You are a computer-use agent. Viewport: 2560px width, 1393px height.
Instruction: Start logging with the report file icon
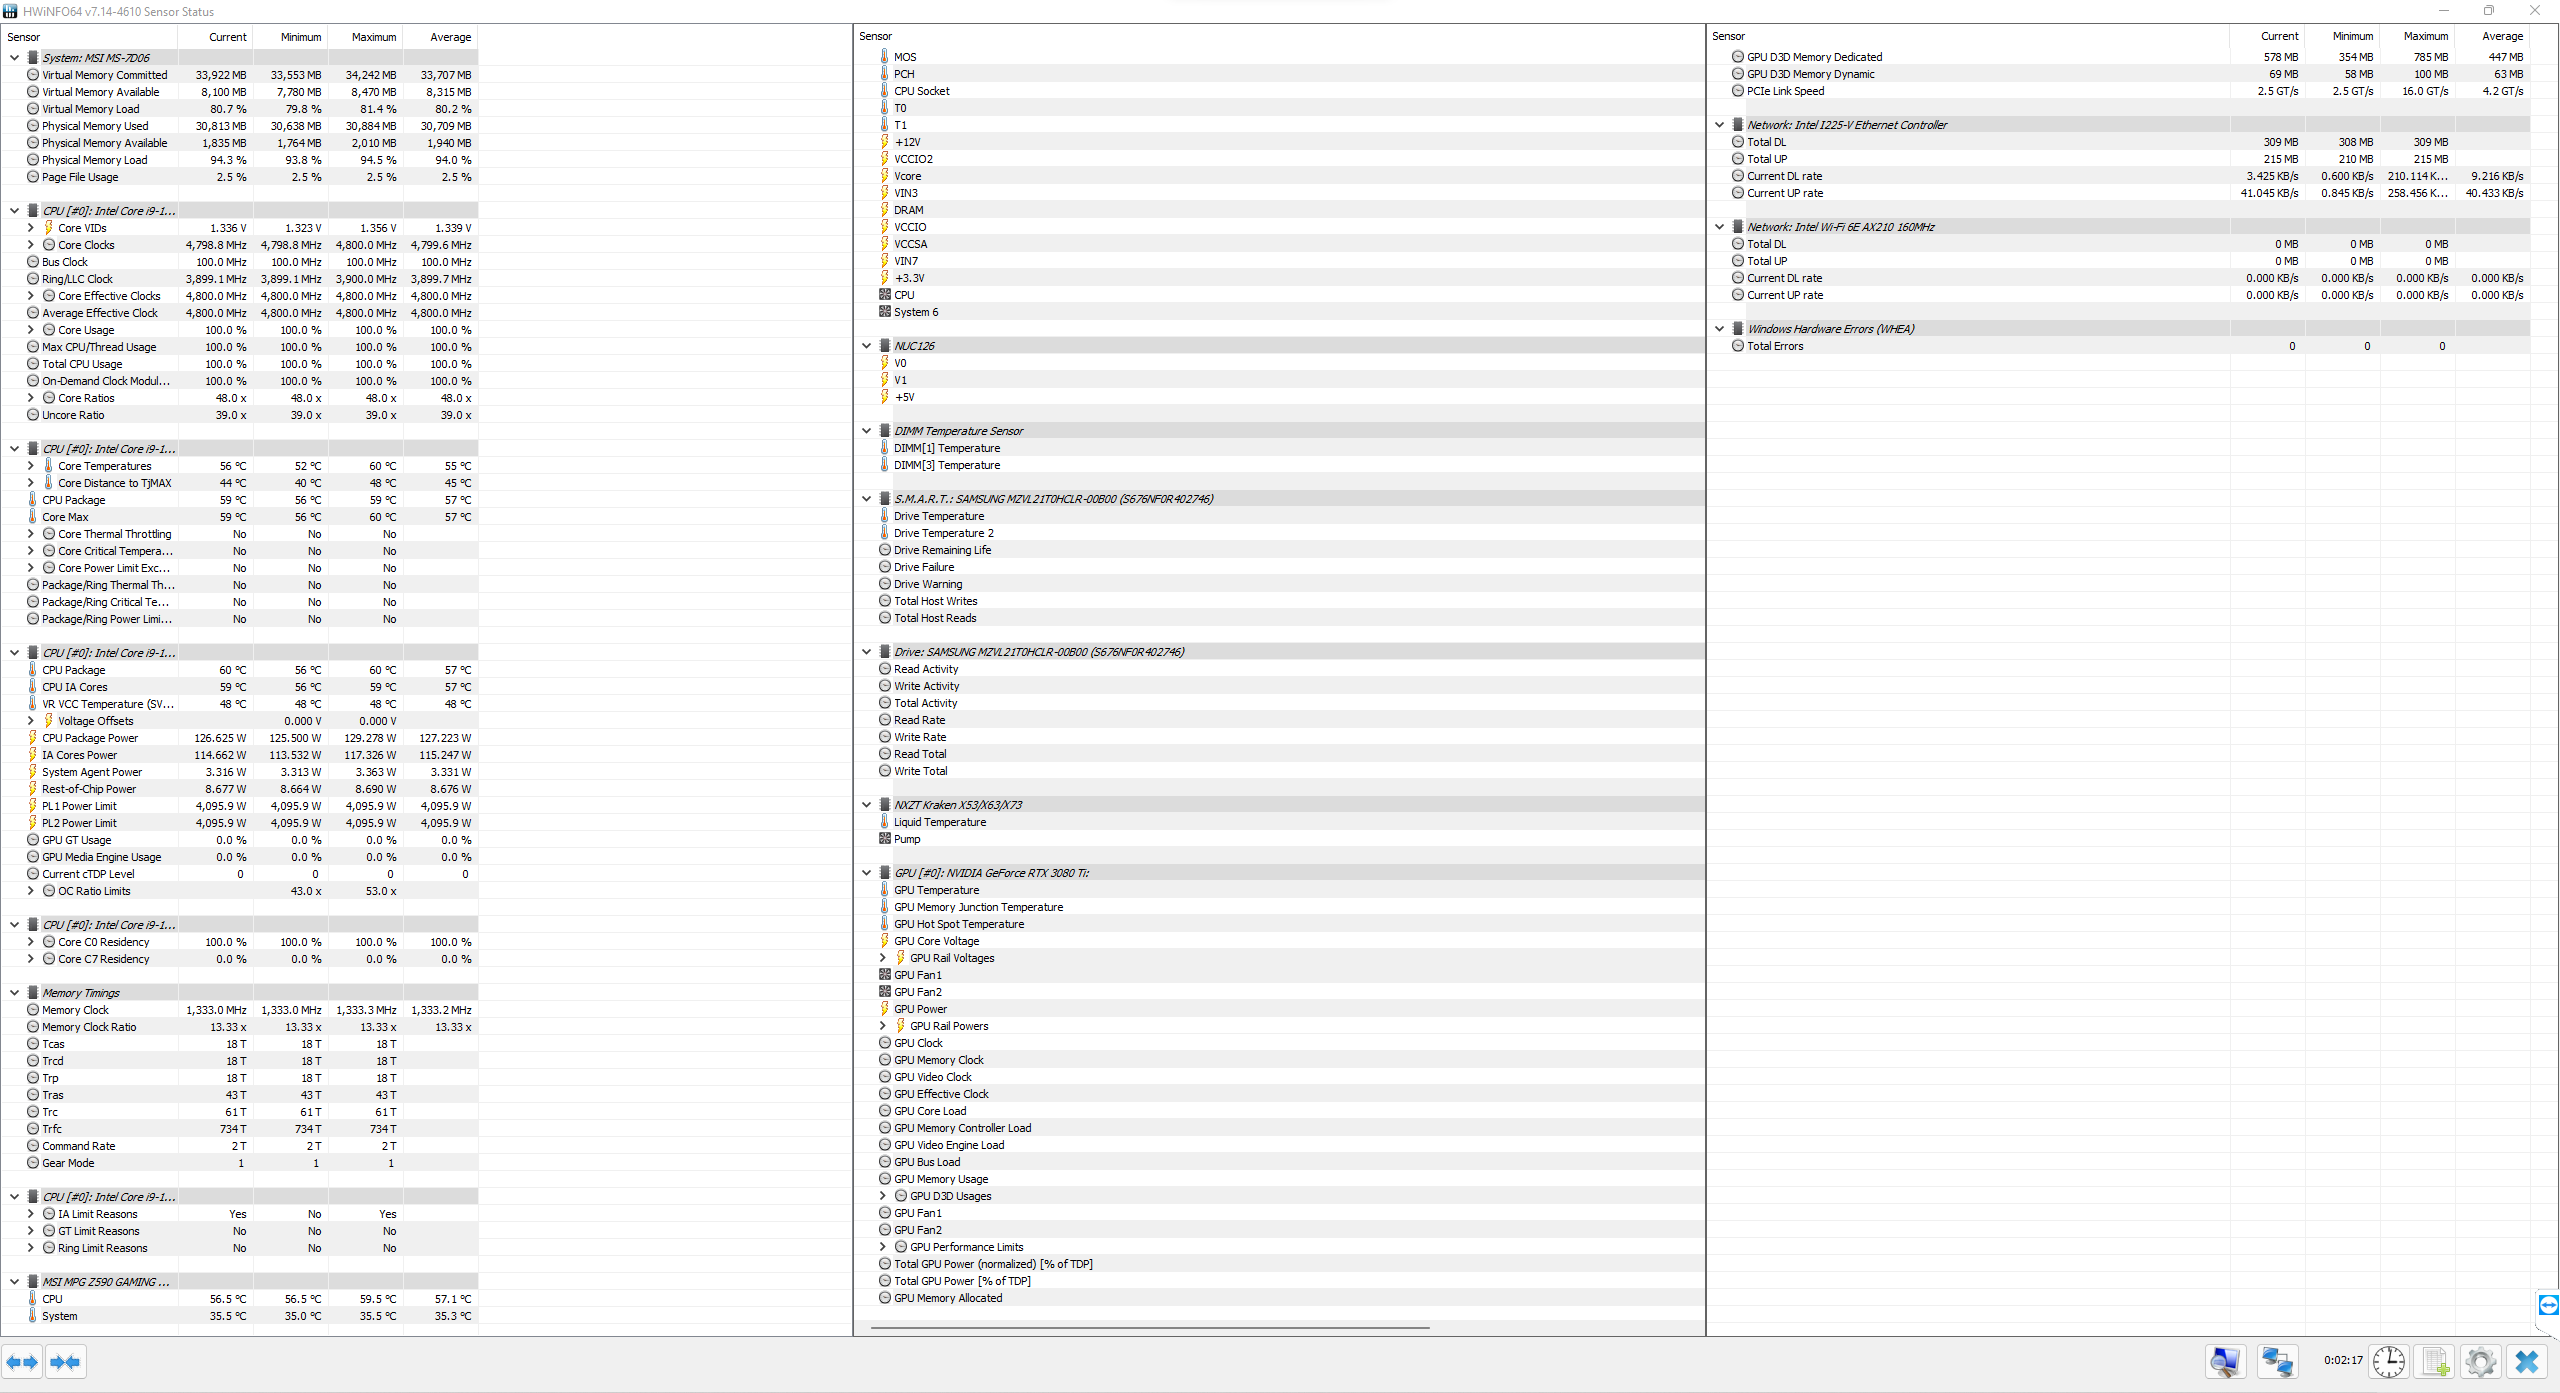pos(2434,1361)
